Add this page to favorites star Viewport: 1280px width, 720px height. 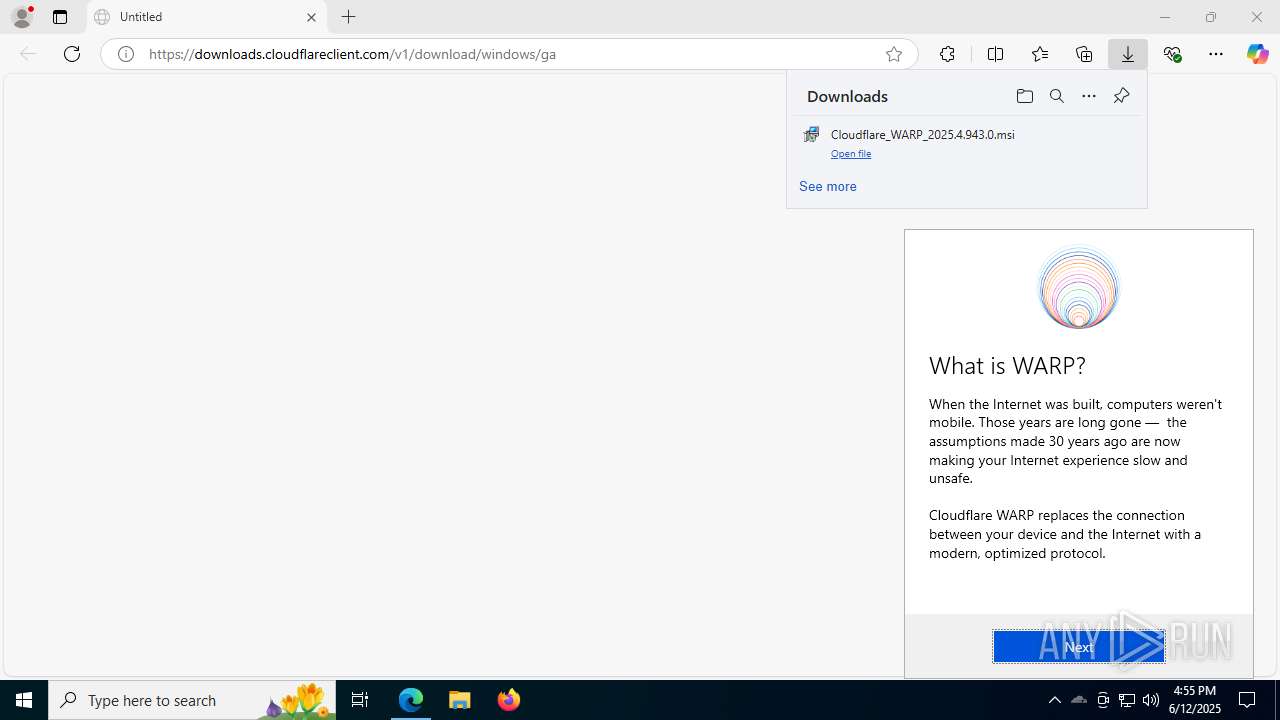894,54
